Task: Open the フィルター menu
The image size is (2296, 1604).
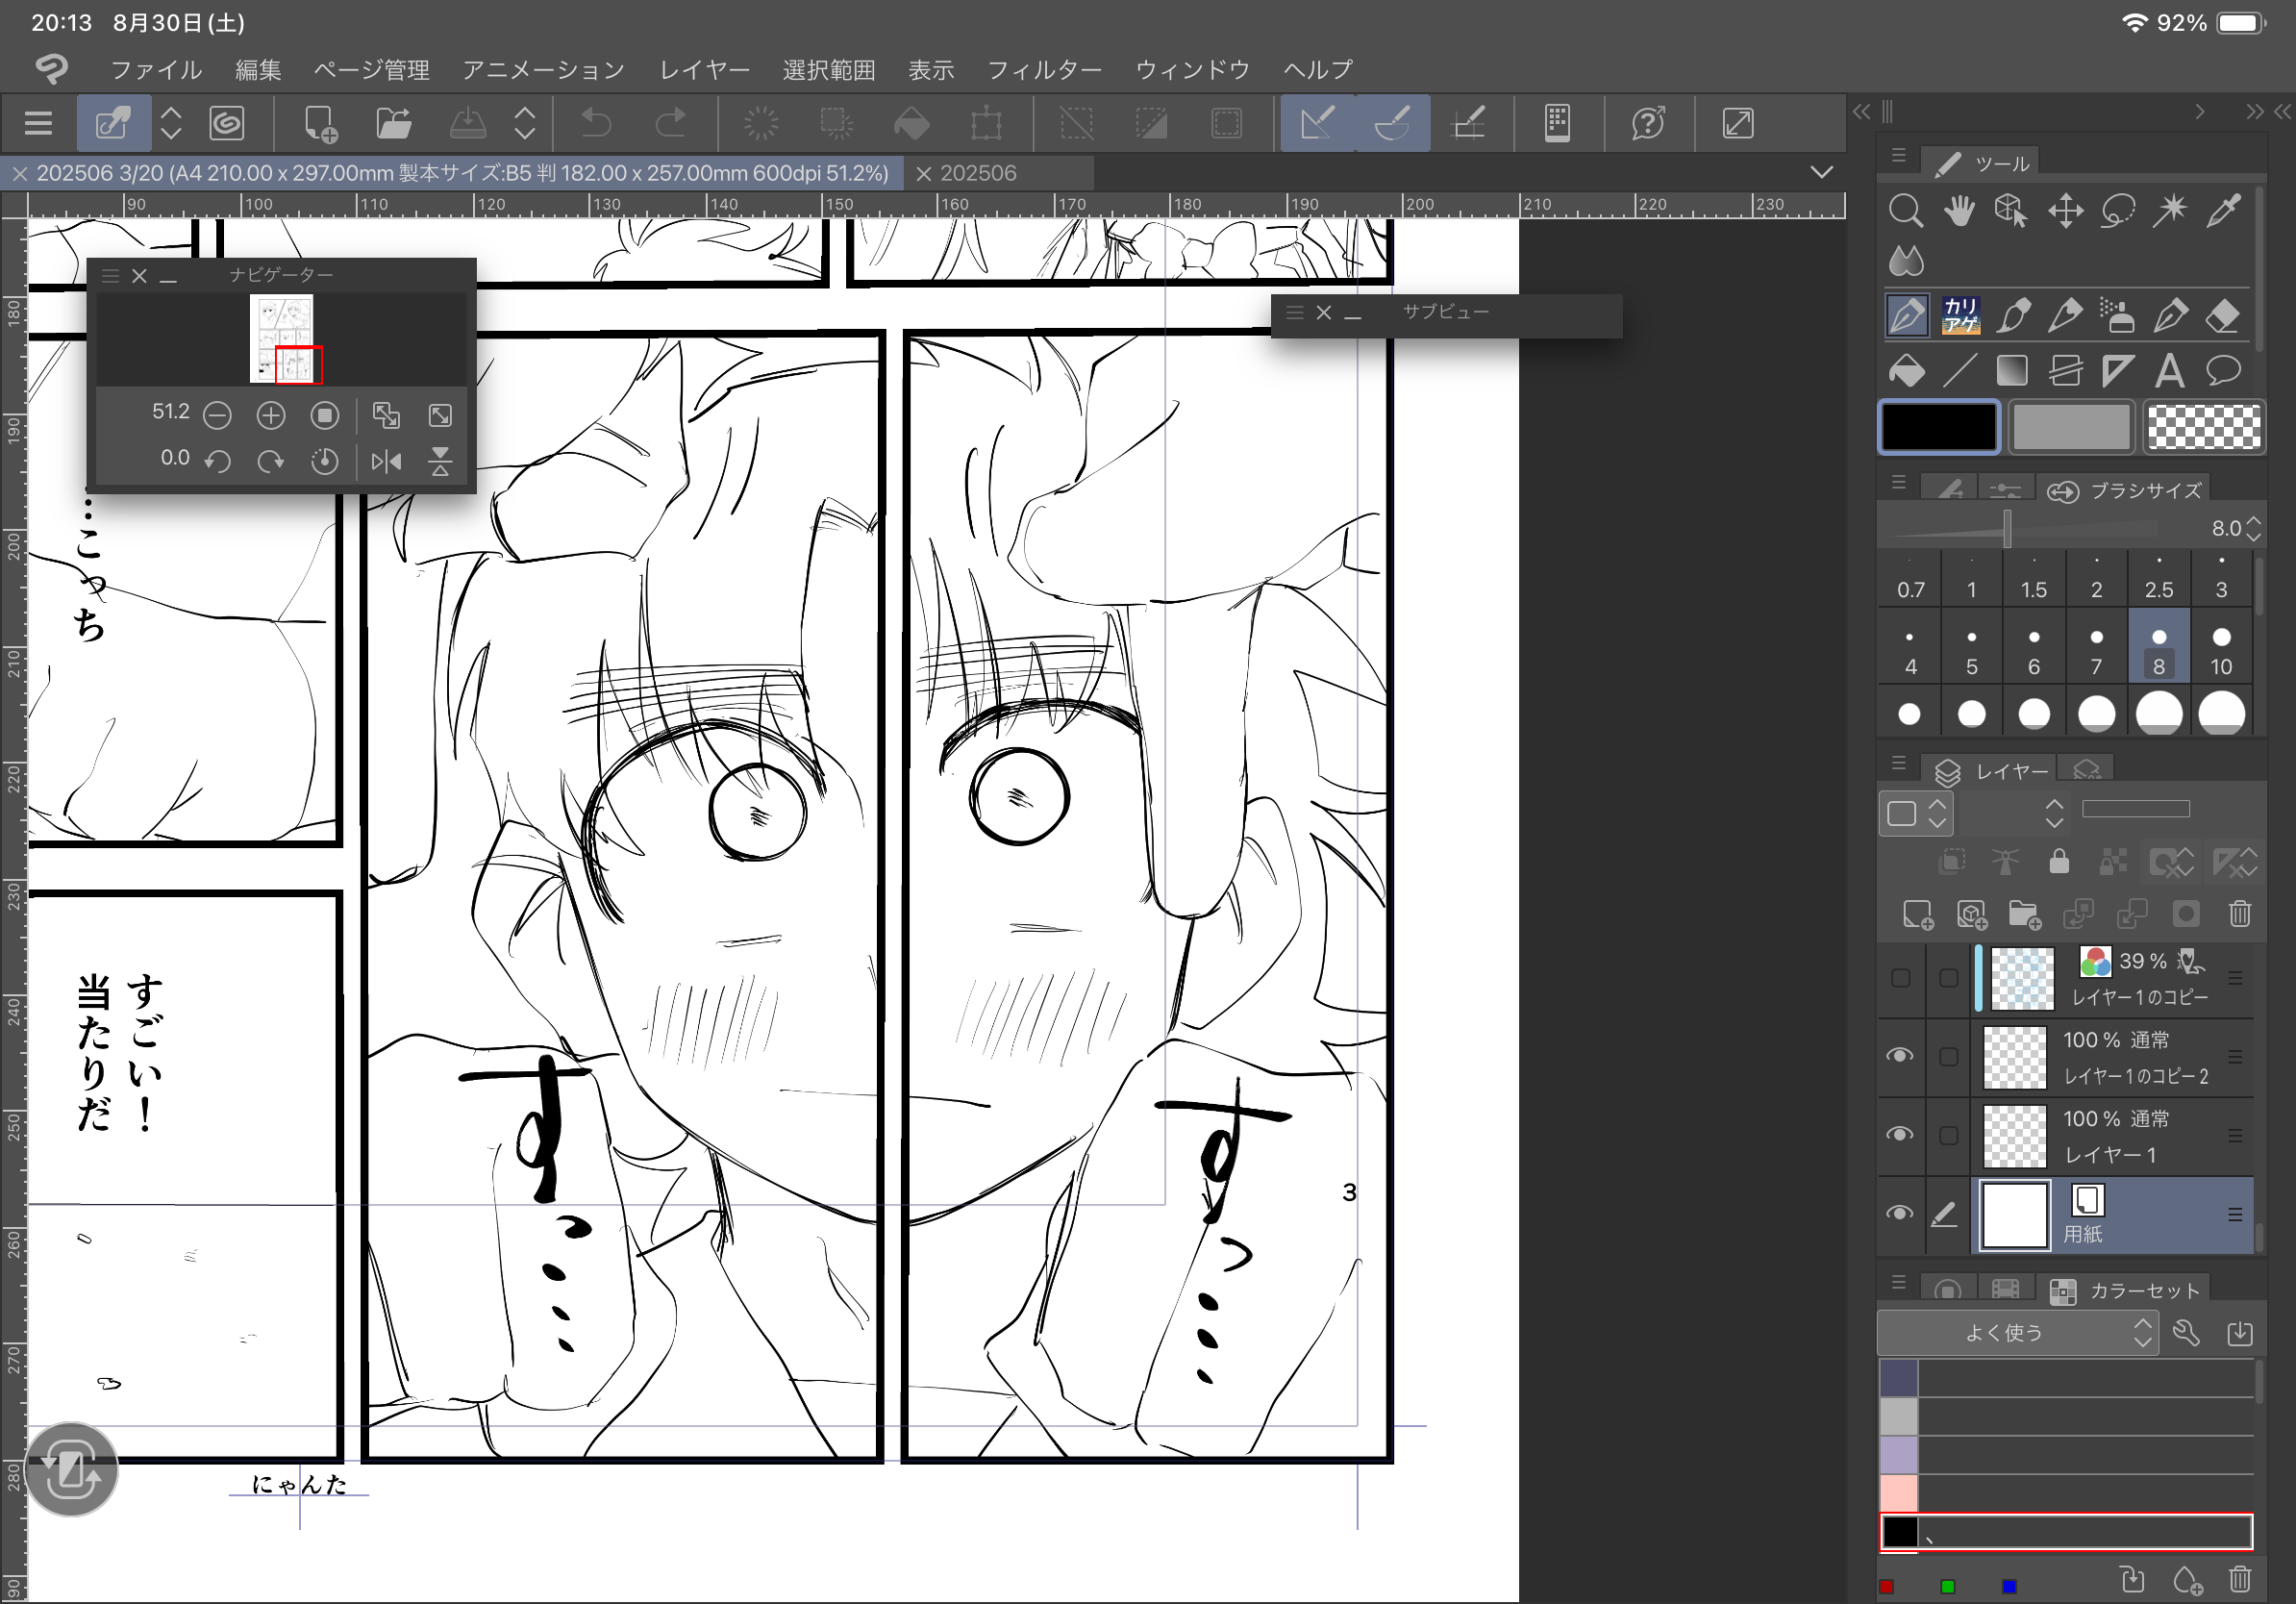Action: click(x=1043, y=70)
